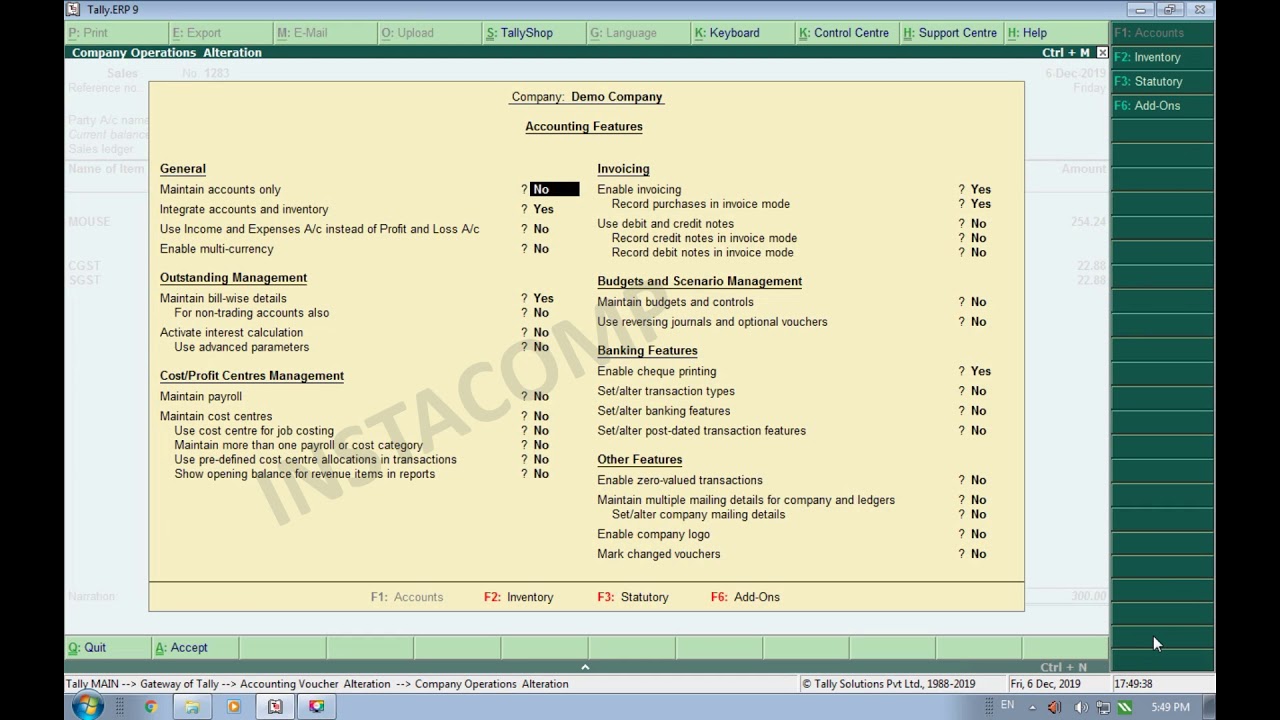
Task: Expand the bottom panel with the up arrow
Action: [585, 667]
